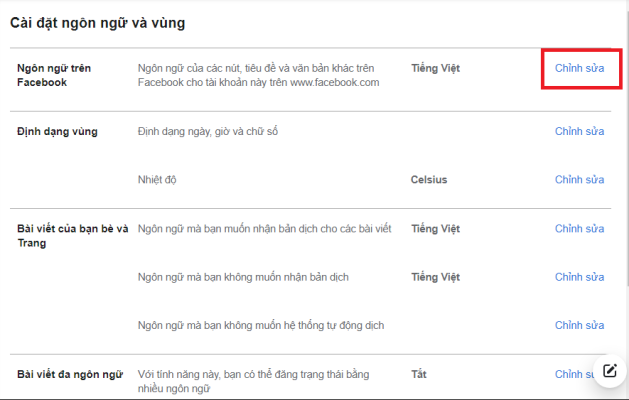Viewport: 629px width, 400px height.
Task: Click Chỉnh sửa next to Celsius
Action: pos(579,179)
